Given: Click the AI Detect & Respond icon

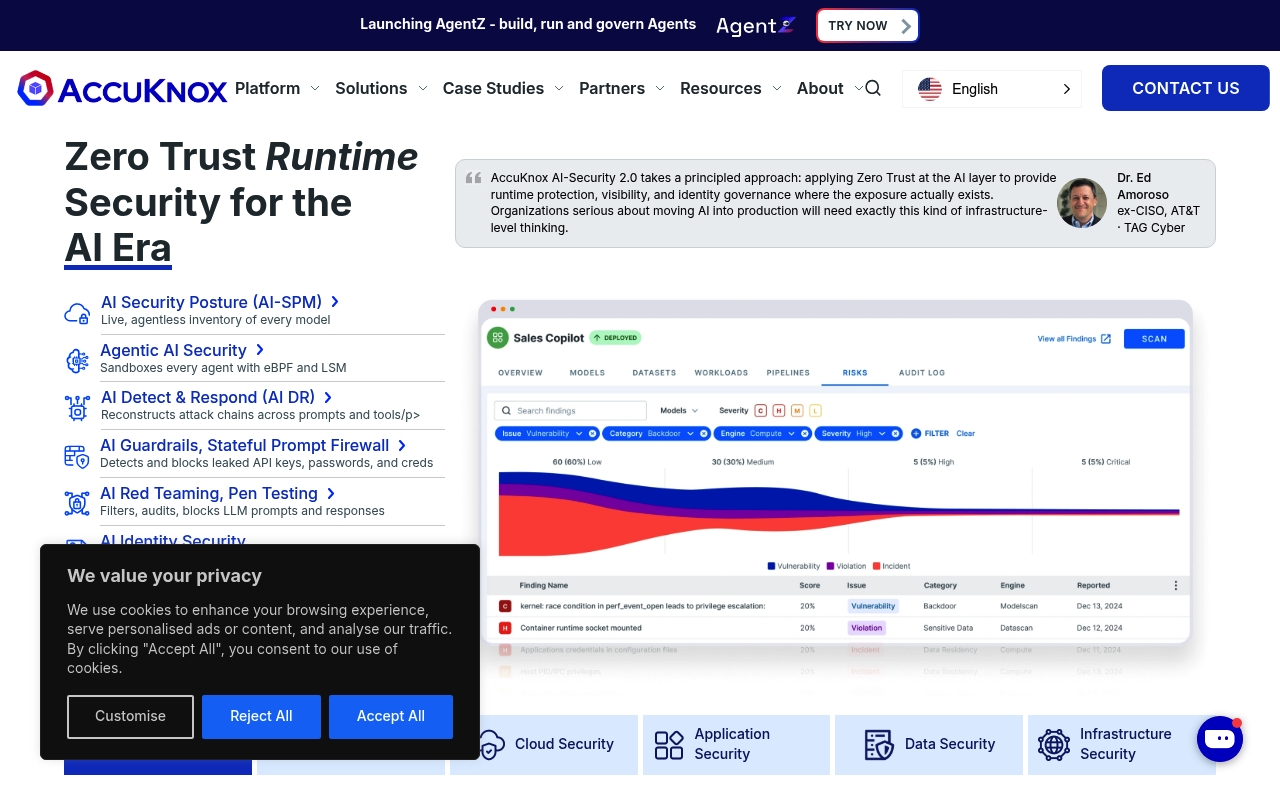Looking at the screenshot, I should 77,408.
